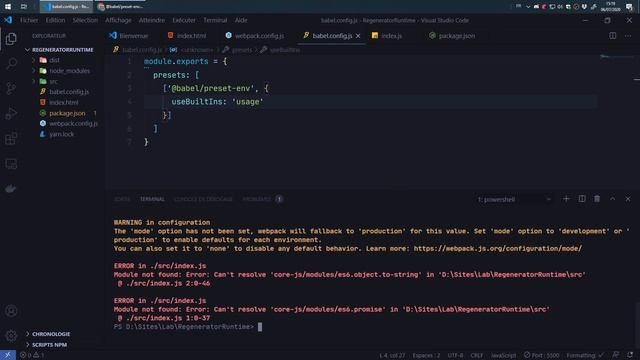Image resolution: width=640 pixels, height=360 pixels.
Task: Toggle Live Server Port: 5500 in status bar
Action: pos(542,356)
